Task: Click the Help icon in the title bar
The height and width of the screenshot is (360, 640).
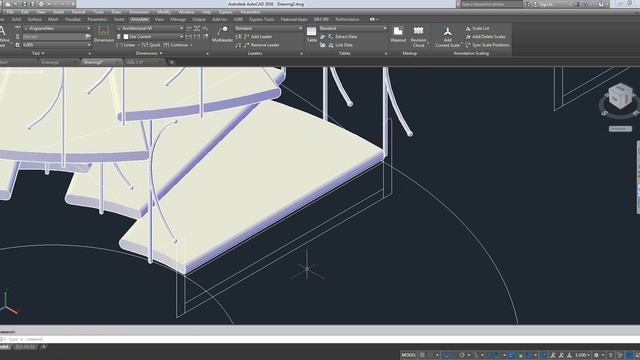Action: [601, 4]
